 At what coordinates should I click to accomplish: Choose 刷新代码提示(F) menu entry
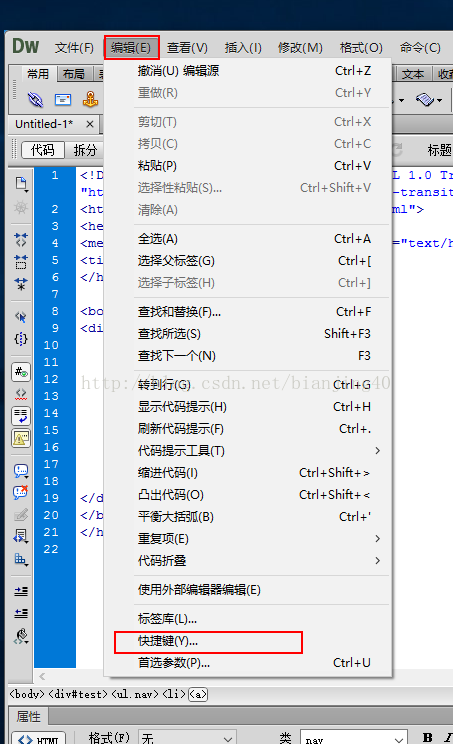point(248,428)
